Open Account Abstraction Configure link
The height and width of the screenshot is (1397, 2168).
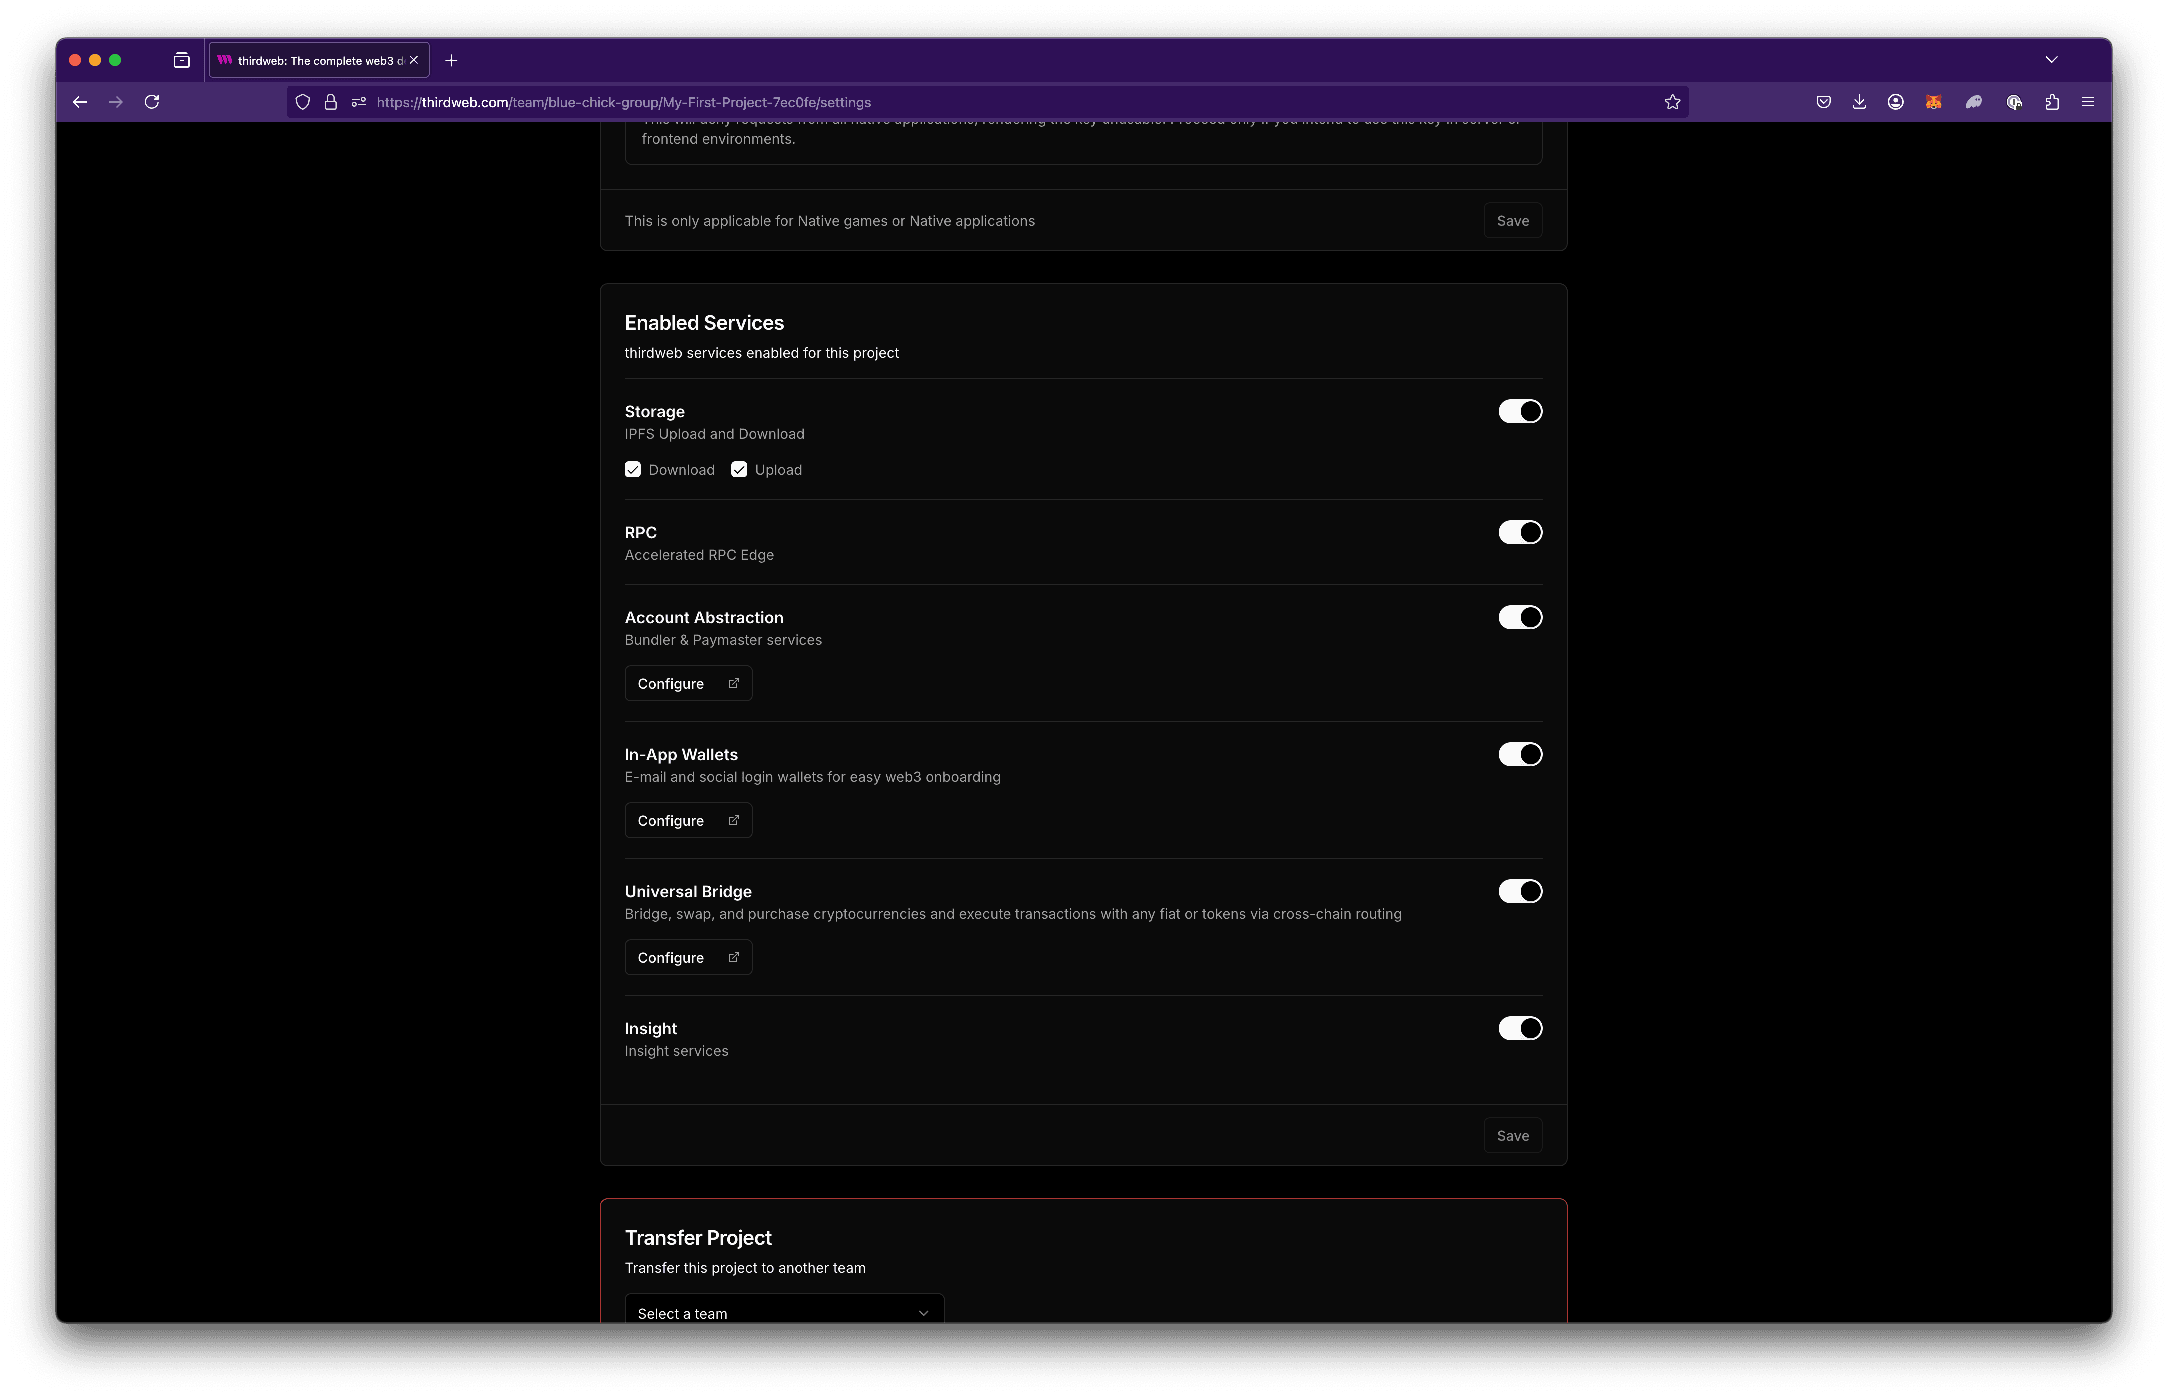(x=688, y=684)
